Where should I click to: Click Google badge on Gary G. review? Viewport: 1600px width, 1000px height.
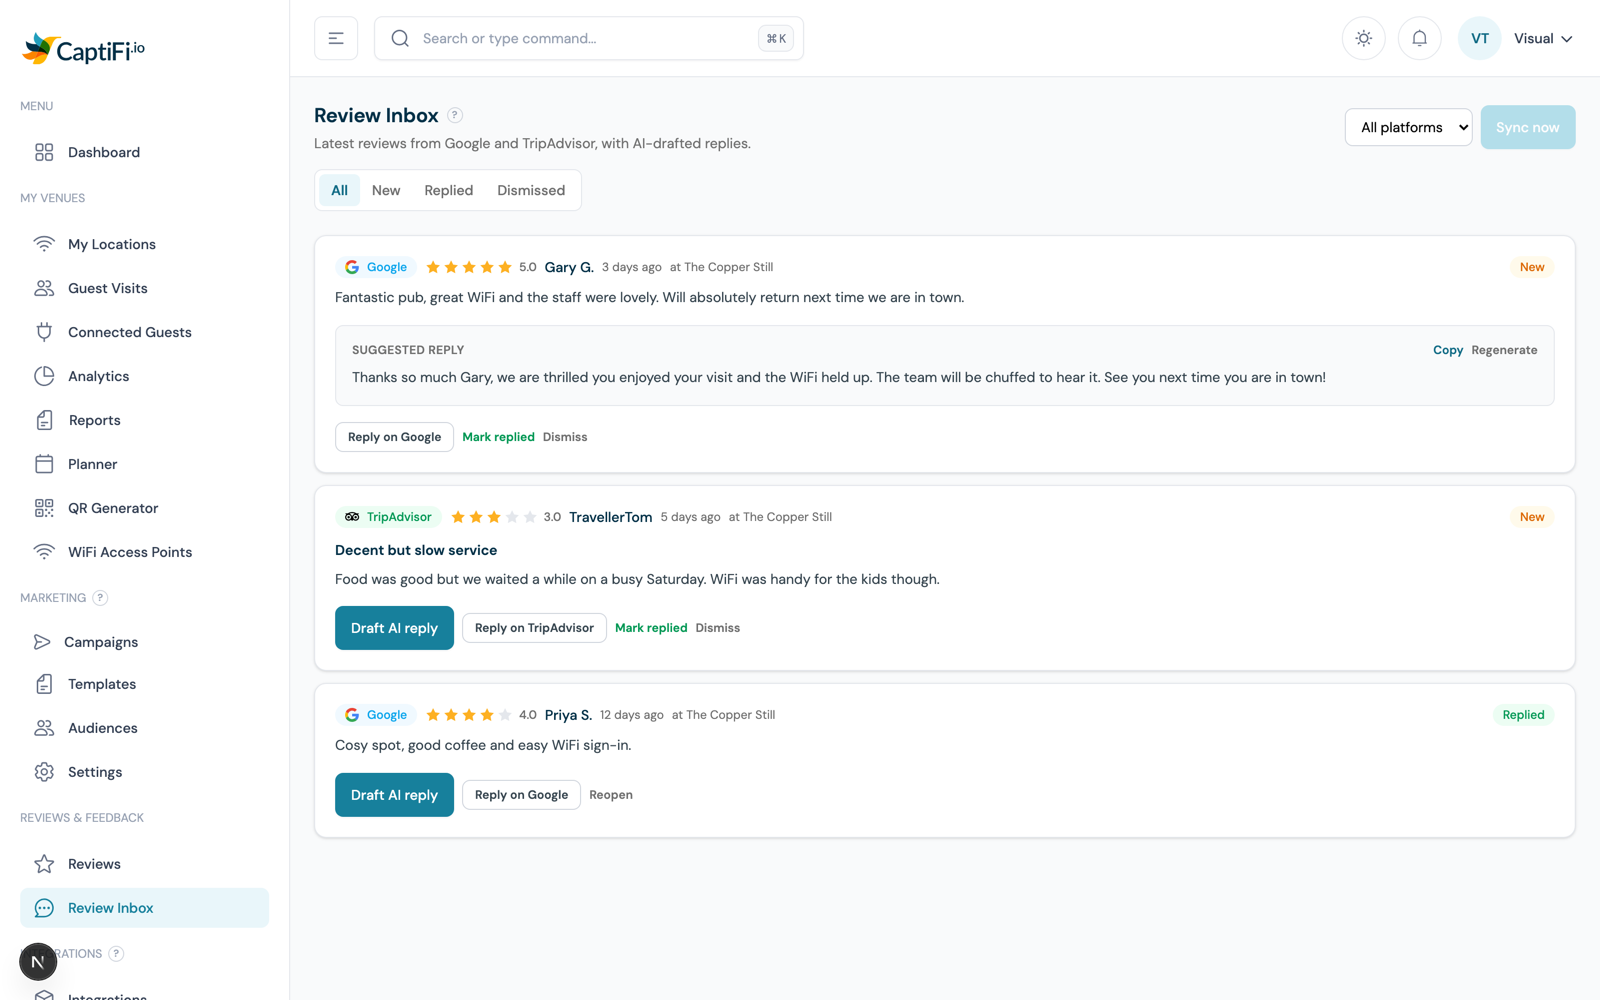[x=376, y=267]
